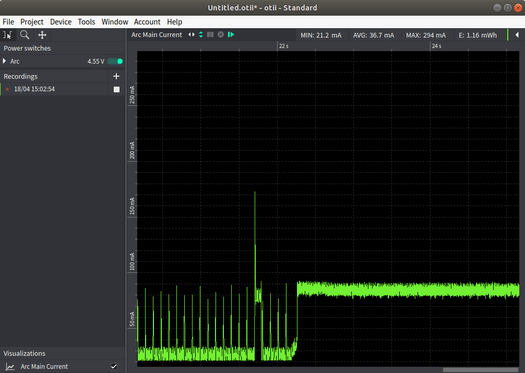525x373 pixels.
Task: Choose the pan move tool
Action: click(x=42, y=35)
